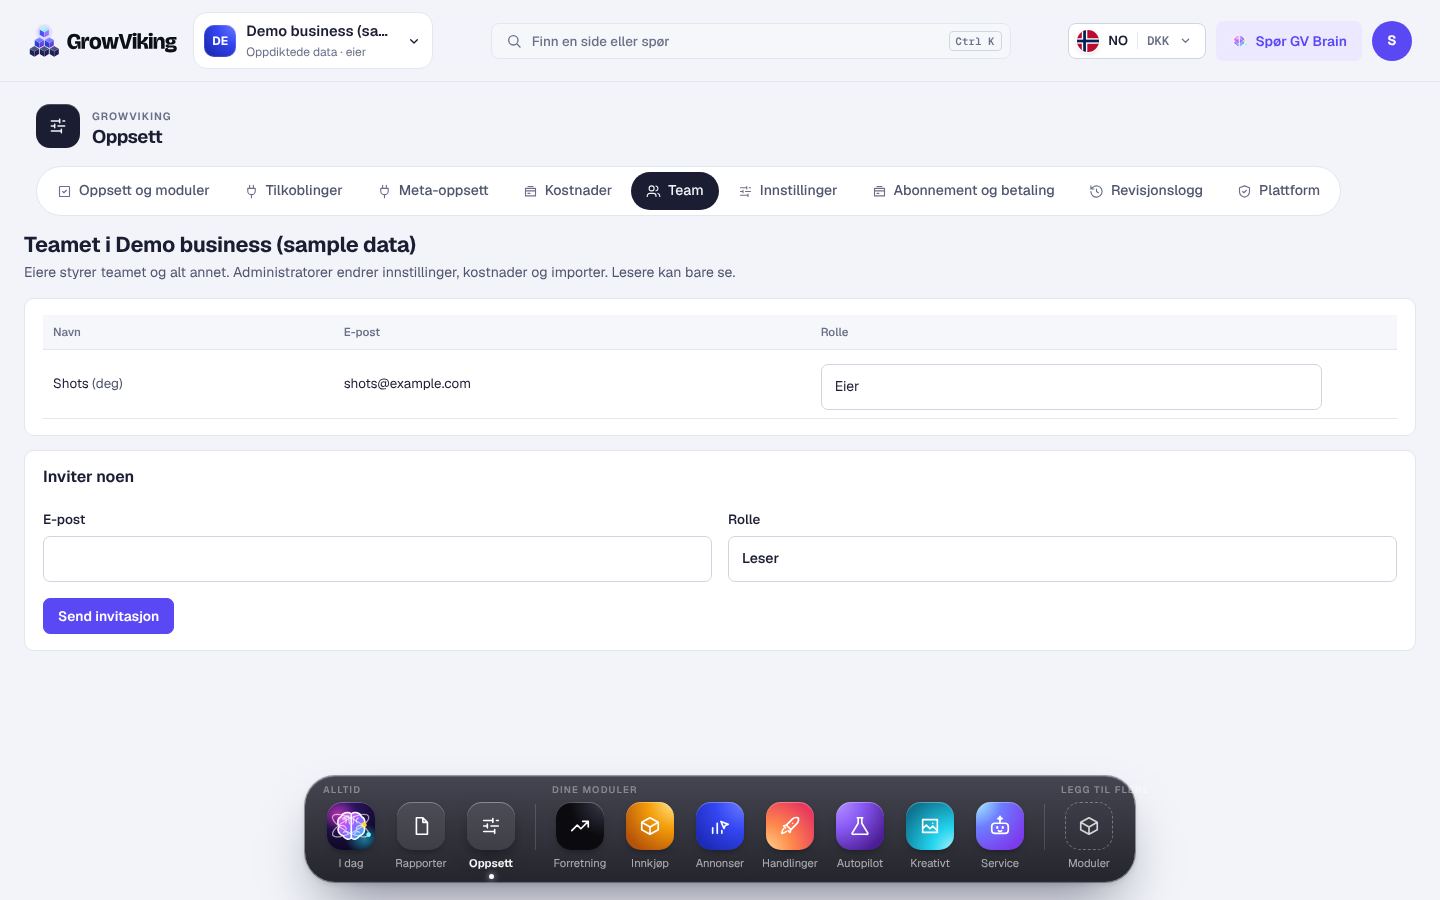This screenshot has width=1440, height=900.
Task: Click the Inviter noen heading
Action: coord(88,477)
